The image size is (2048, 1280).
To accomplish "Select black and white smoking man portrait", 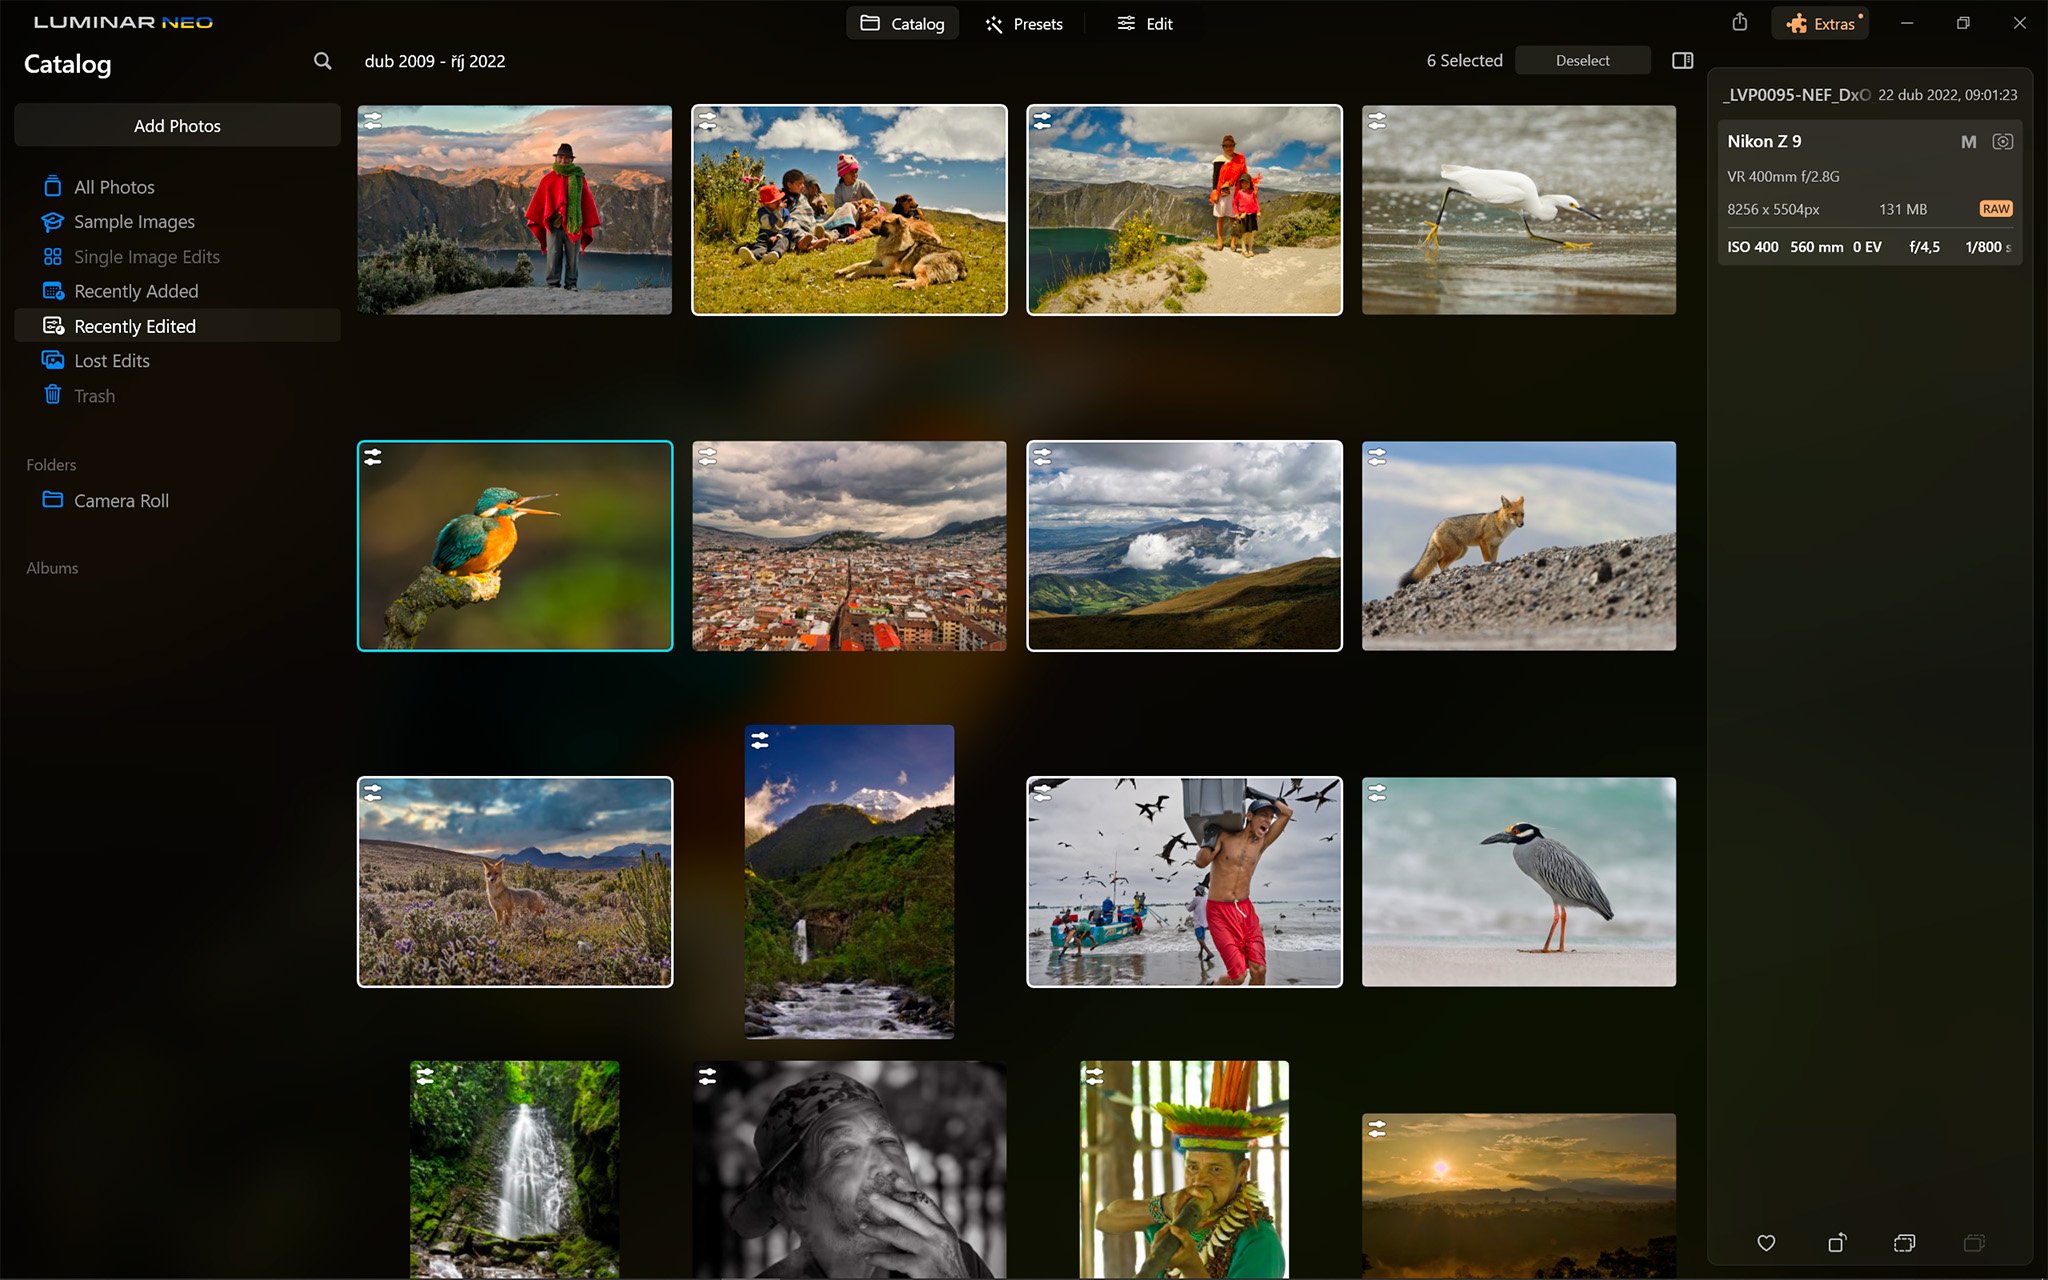I will click(849, 1169).
